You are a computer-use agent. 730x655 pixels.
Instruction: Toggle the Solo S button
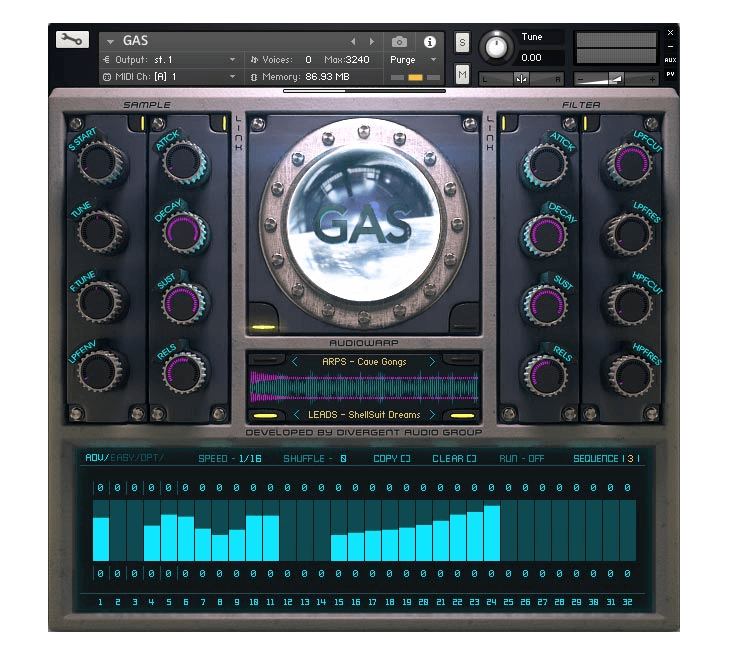pos(462,43)
